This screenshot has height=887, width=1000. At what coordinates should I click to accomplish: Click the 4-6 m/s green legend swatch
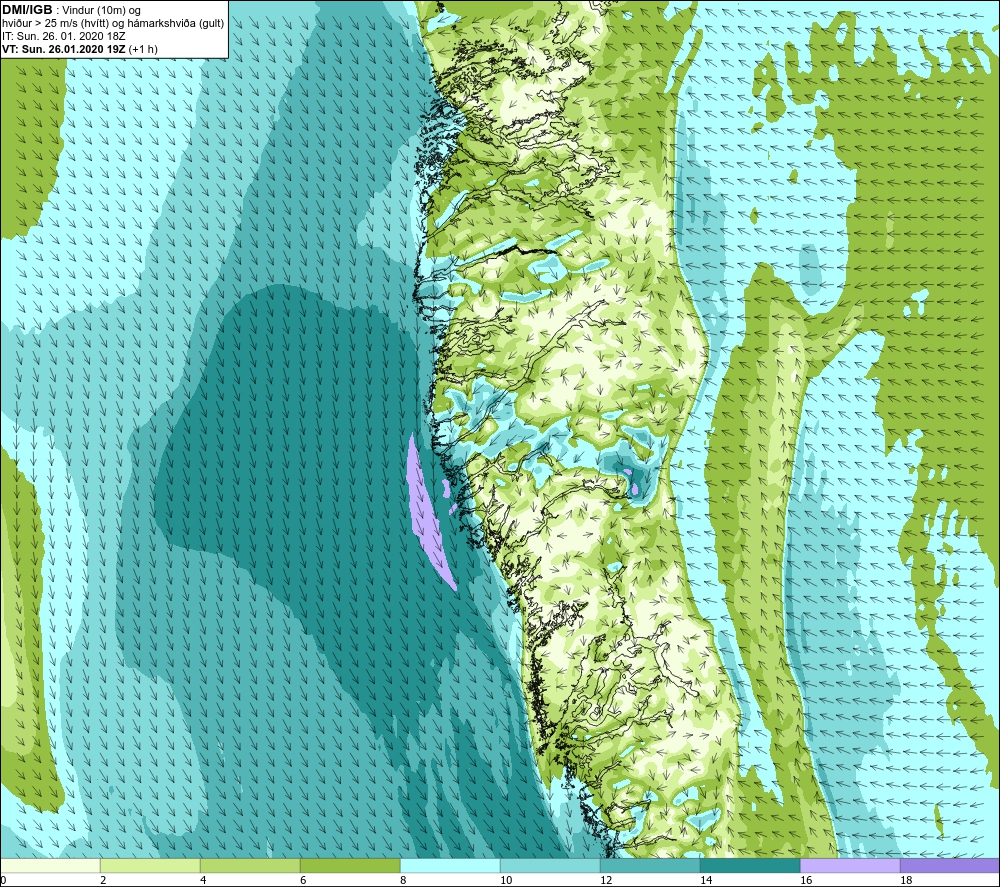[x=250, y=865]
